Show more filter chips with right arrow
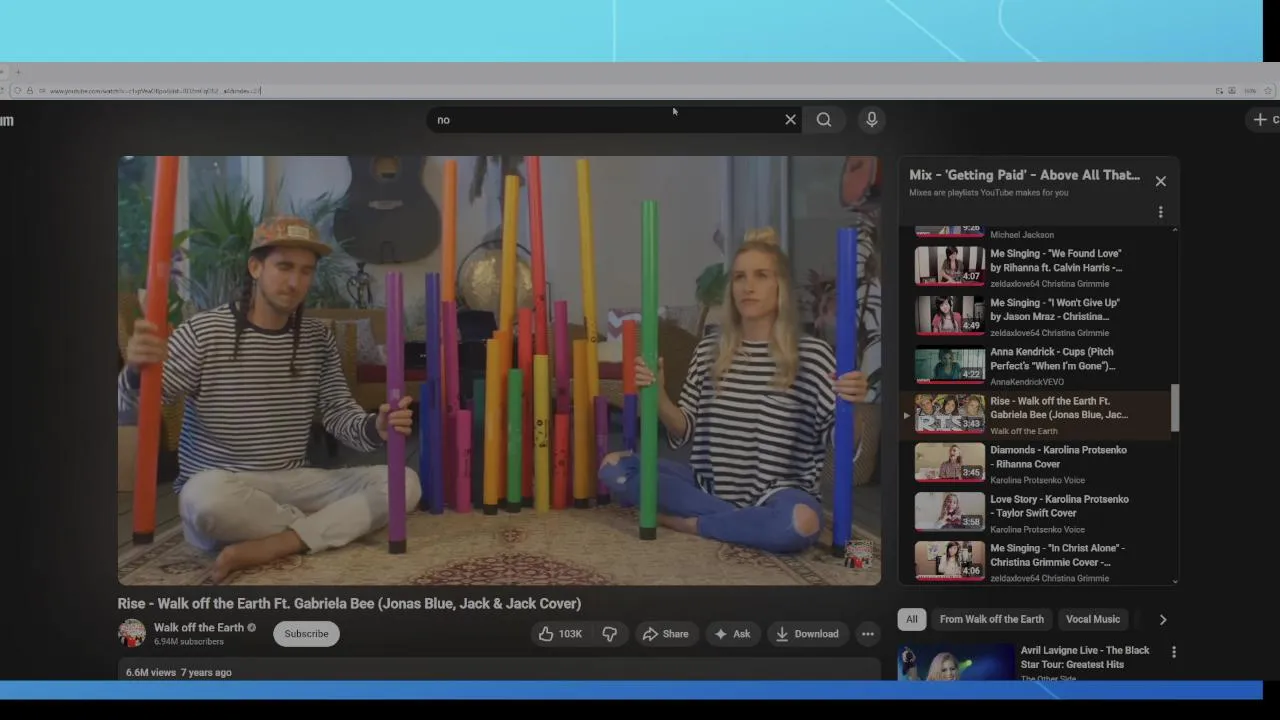 [1162, 620]
